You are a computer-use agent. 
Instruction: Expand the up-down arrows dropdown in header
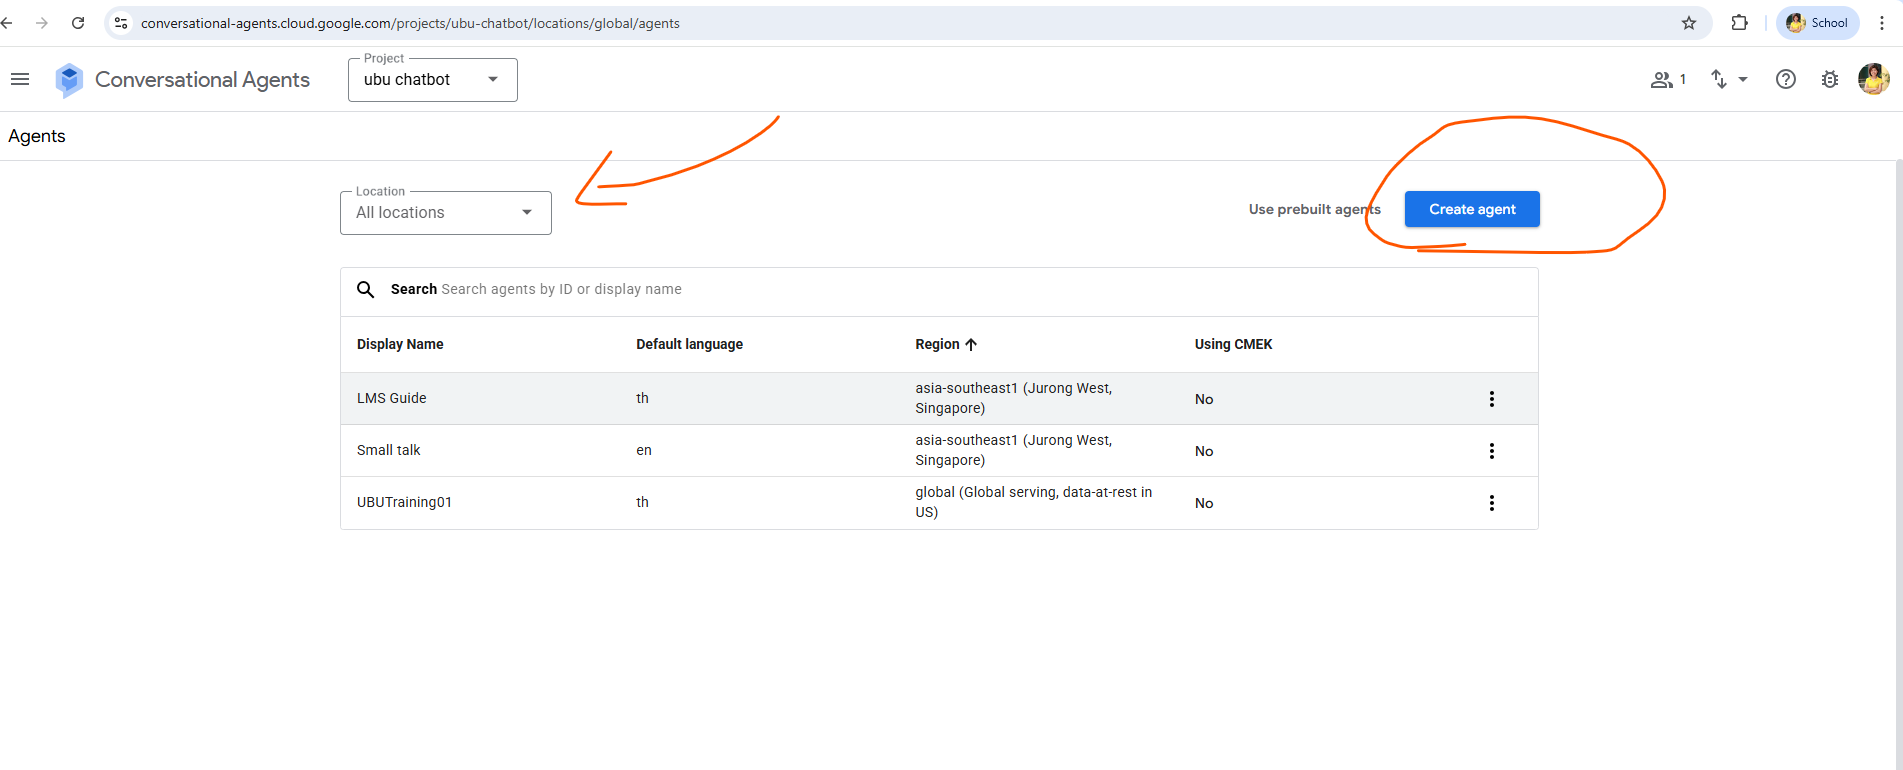(1728, 80)
